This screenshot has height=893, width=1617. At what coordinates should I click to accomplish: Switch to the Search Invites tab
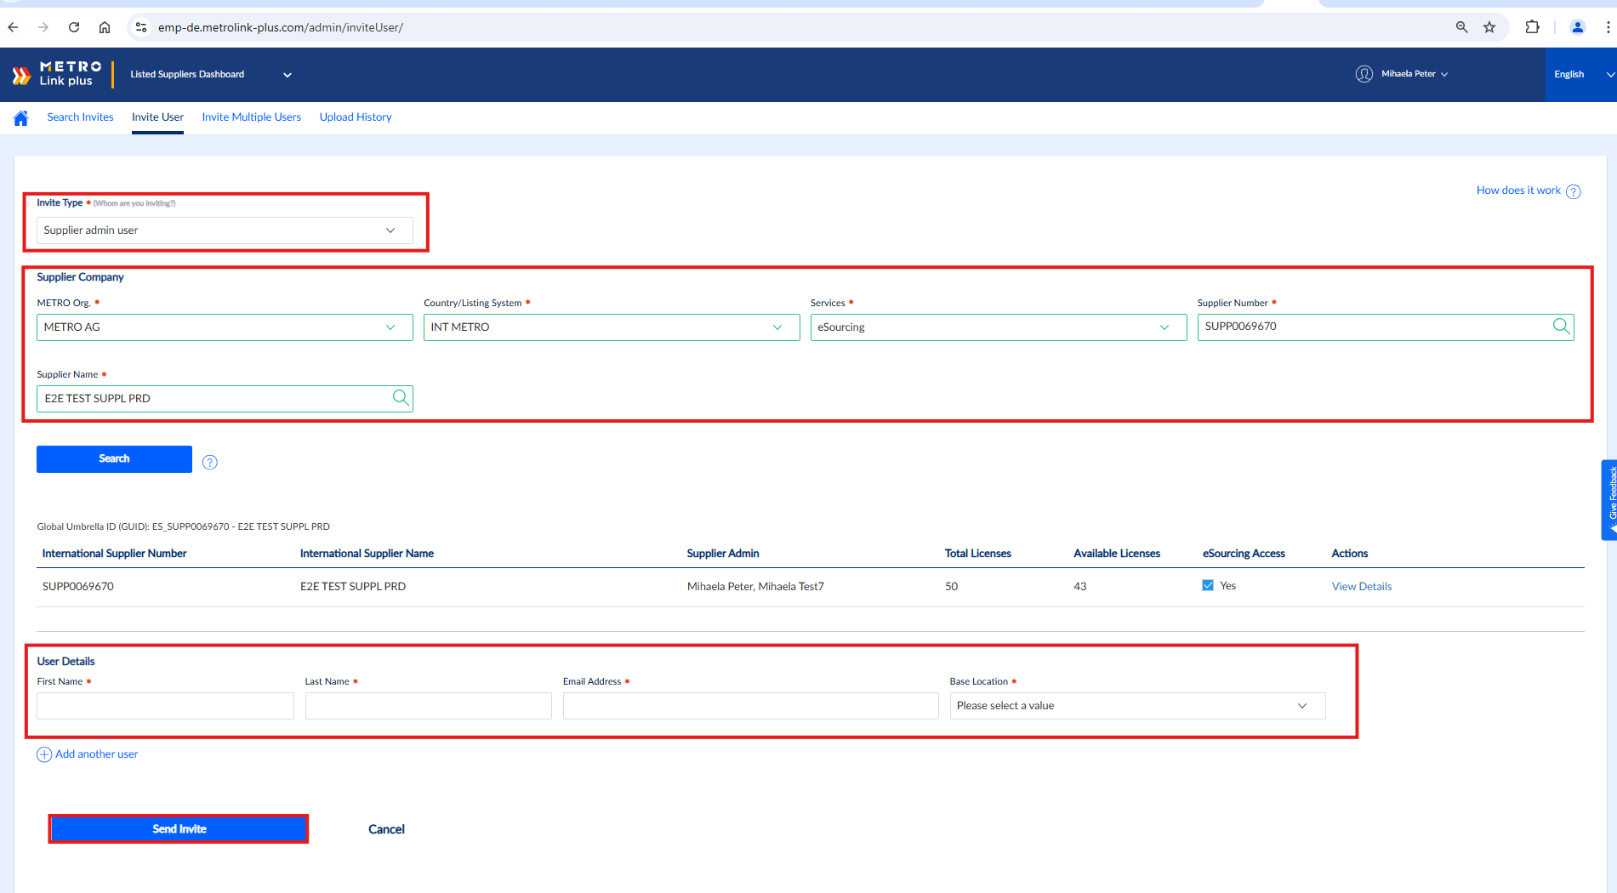pos(80,117)
